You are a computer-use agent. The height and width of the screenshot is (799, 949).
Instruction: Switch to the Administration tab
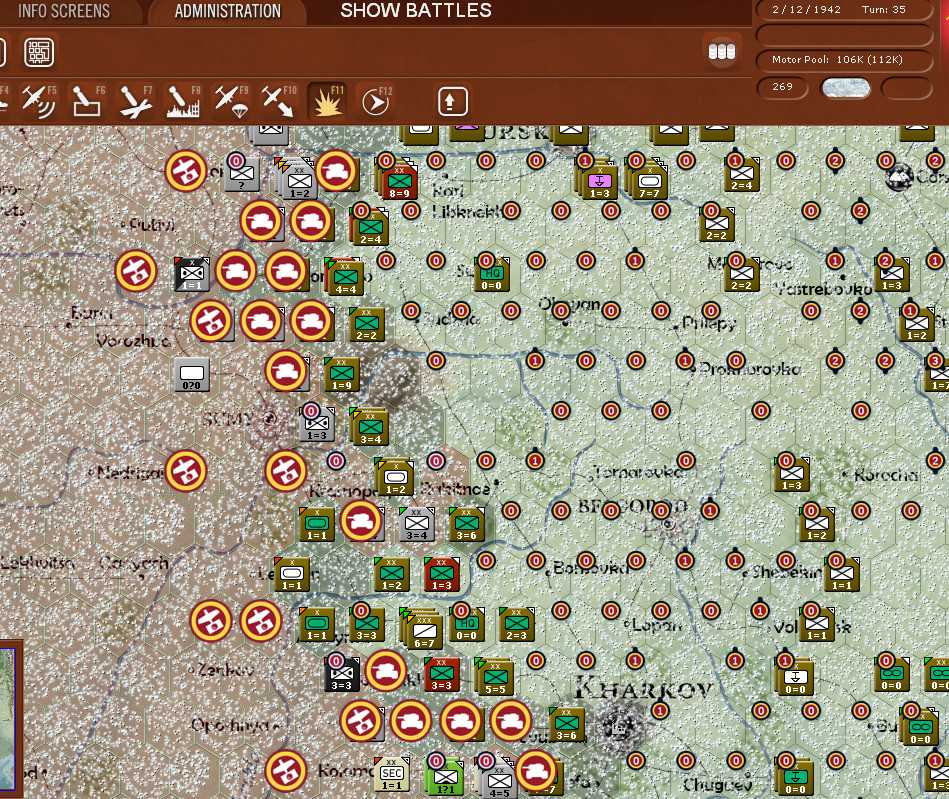tap(228, 11)
